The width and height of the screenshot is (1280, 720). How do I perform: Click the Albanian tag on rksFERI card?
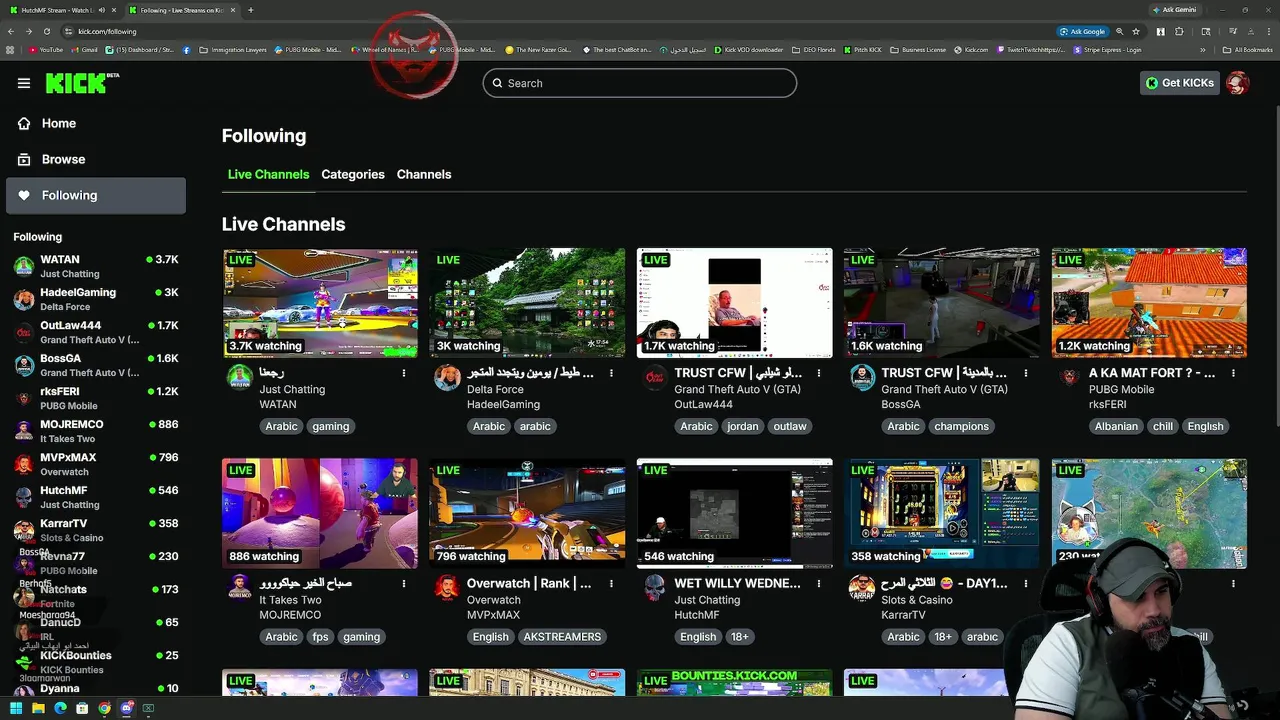pyautogui.click(x=1116, y=426)
